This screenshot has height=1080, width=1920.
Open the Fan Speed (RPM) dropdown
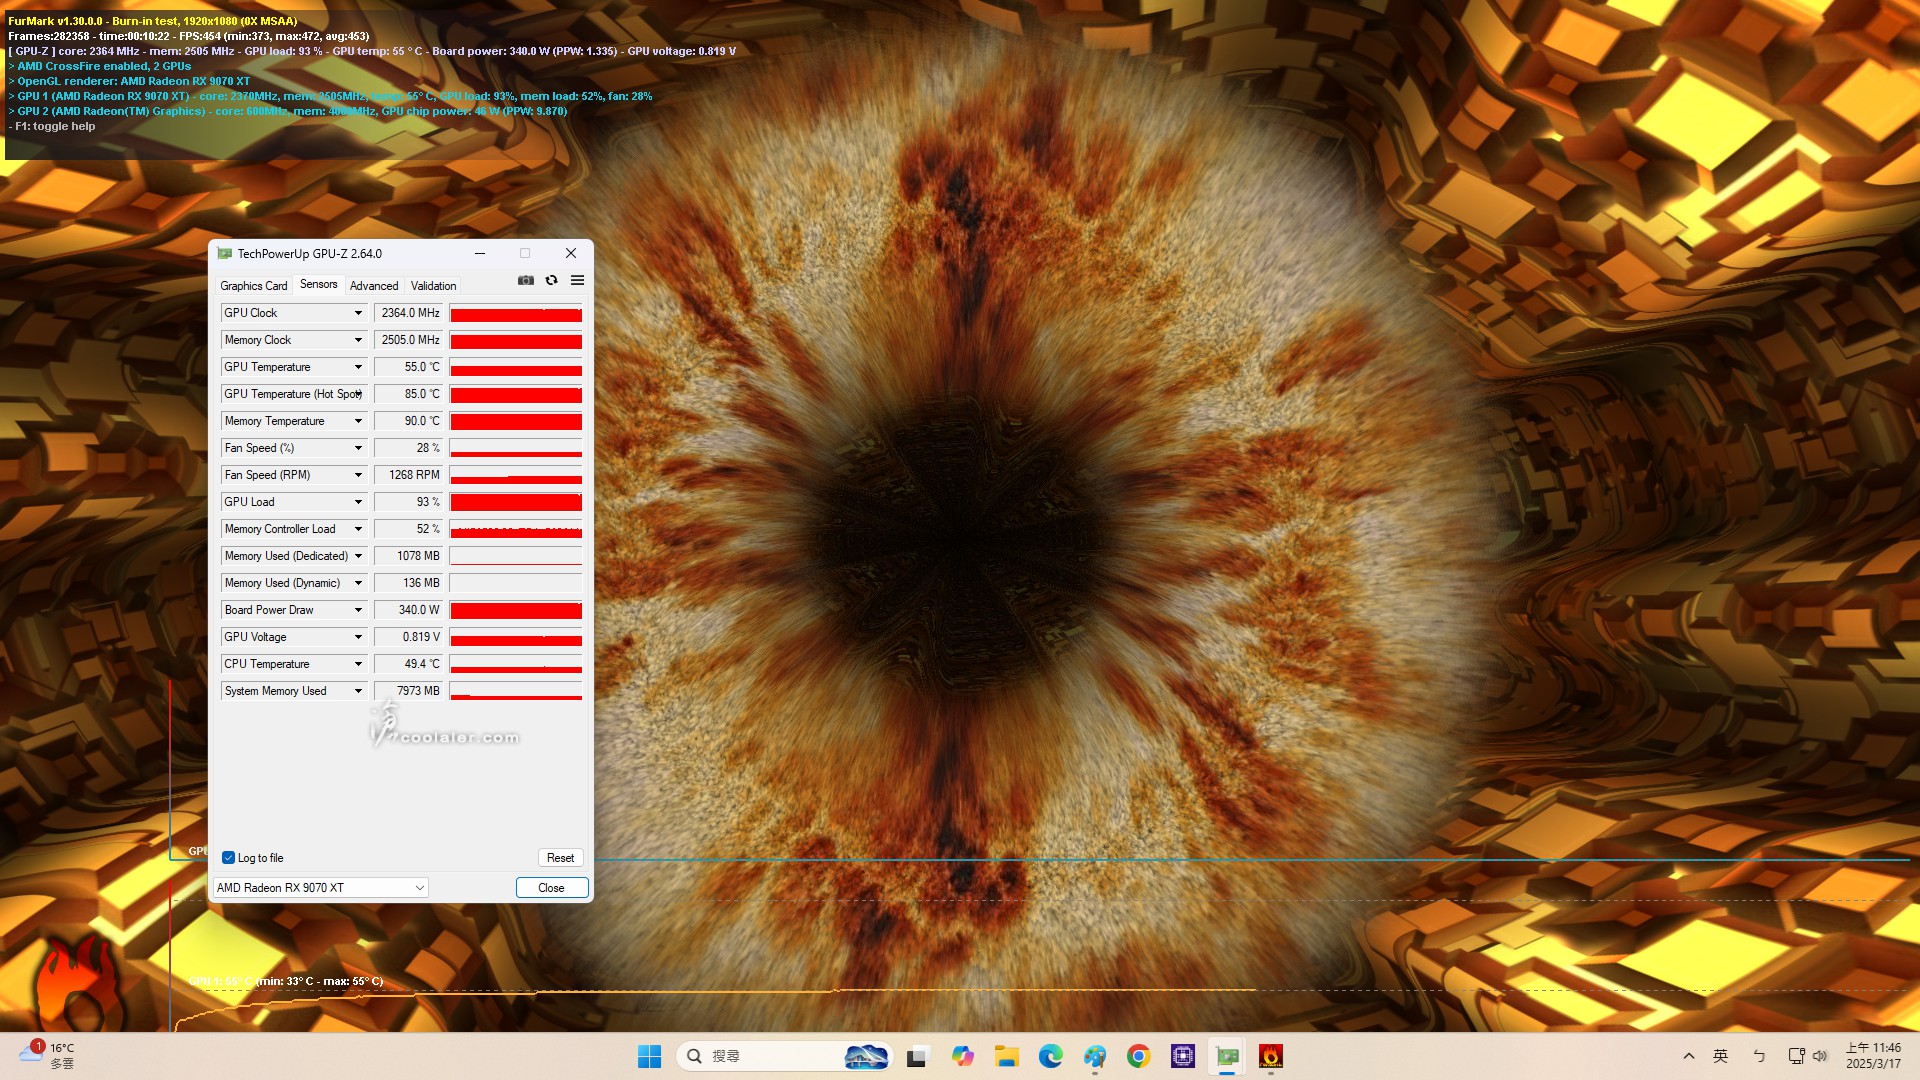pyautogui.click(x=358, y=475)
